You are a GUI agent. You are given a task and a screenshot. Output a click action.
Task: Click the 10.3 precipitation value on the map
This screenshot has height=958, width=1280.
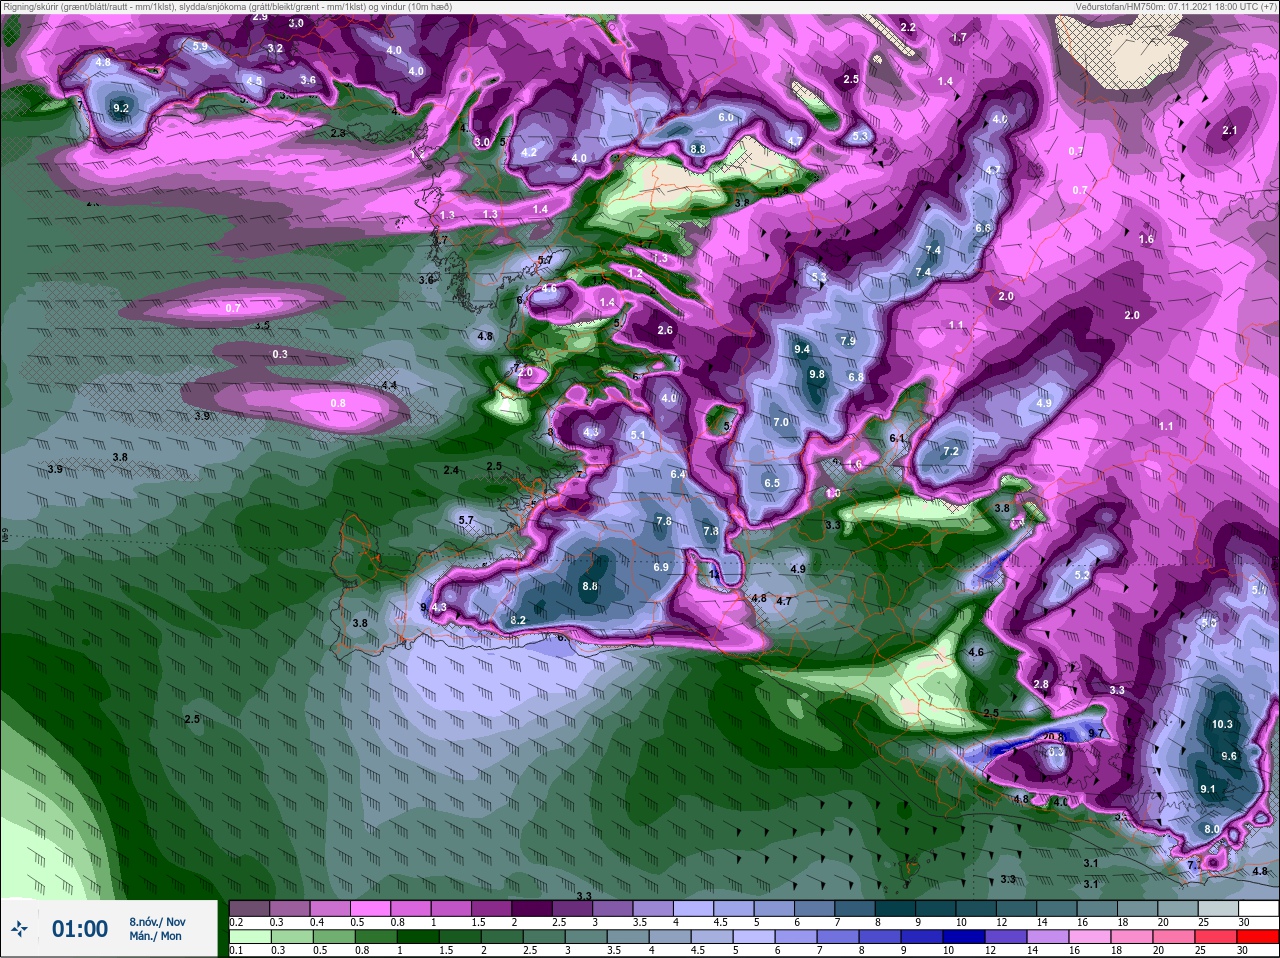1222,724
